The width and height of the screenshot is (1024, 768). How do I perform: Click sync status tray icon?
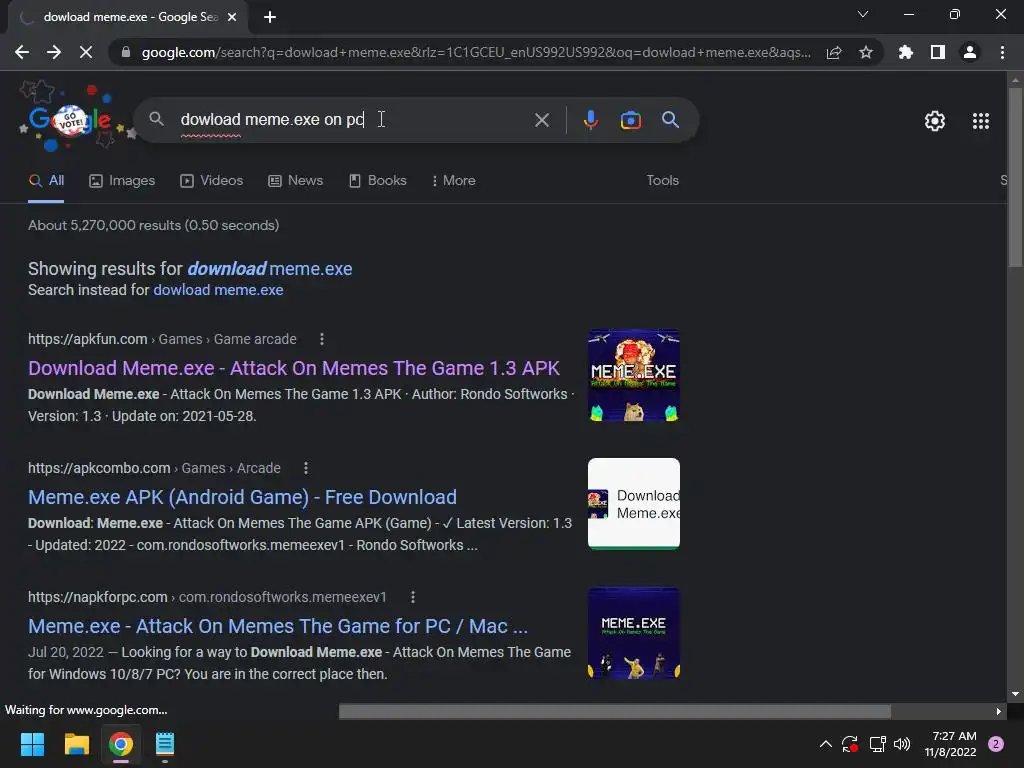pos(850,744)
